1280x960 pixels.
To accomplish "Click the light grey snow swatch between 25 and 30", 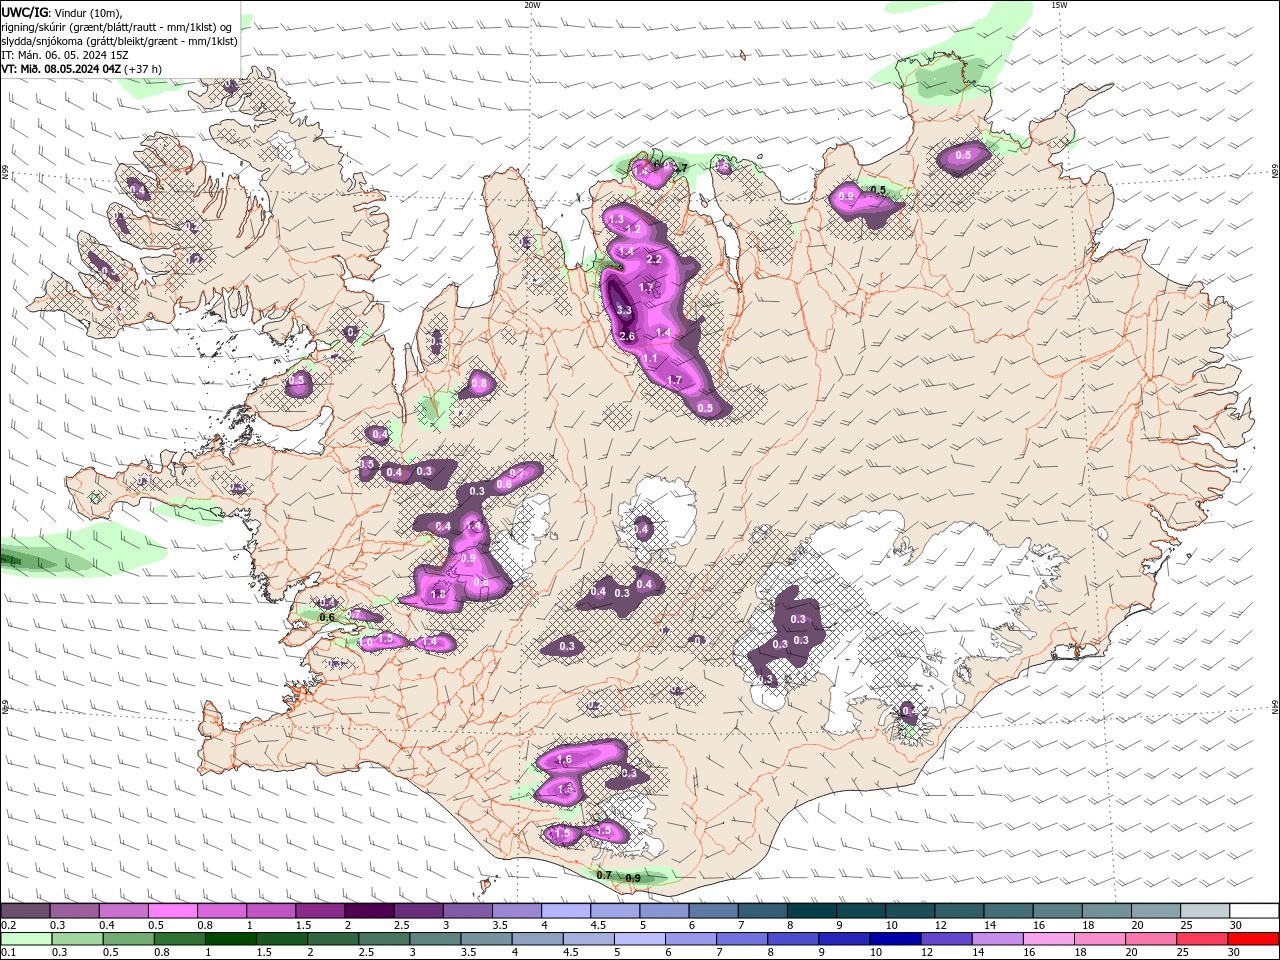I will 1204,911.
